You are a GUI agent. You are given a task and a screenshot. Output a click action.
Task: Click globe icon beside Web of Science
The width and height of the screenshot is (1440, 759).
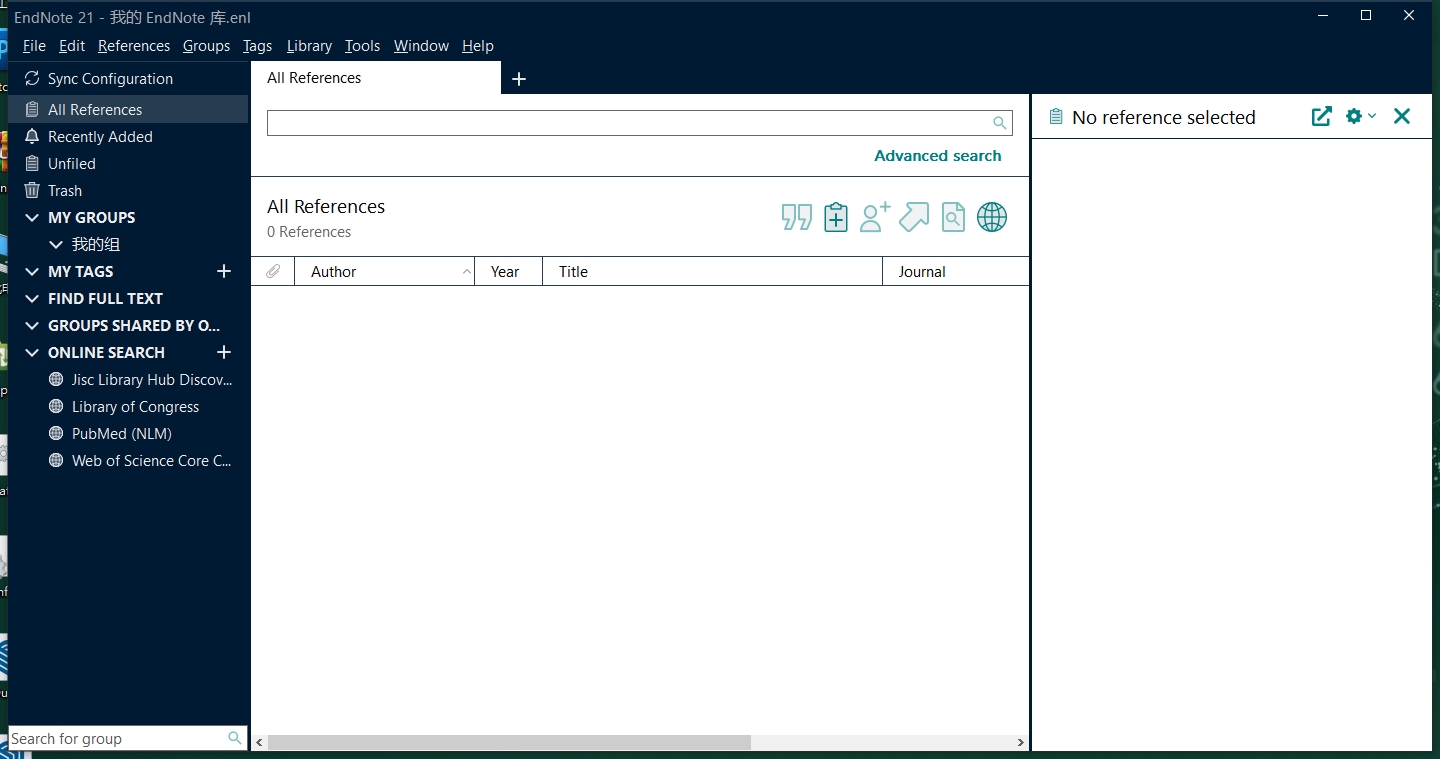pos(56,461)
